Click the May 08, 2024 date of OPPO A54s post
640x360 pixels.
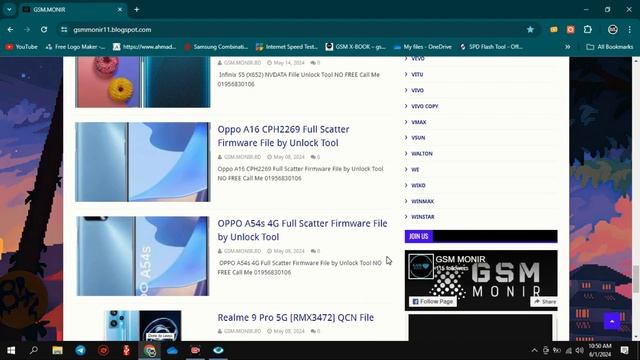pyautogui.click(x=289, y=251)
